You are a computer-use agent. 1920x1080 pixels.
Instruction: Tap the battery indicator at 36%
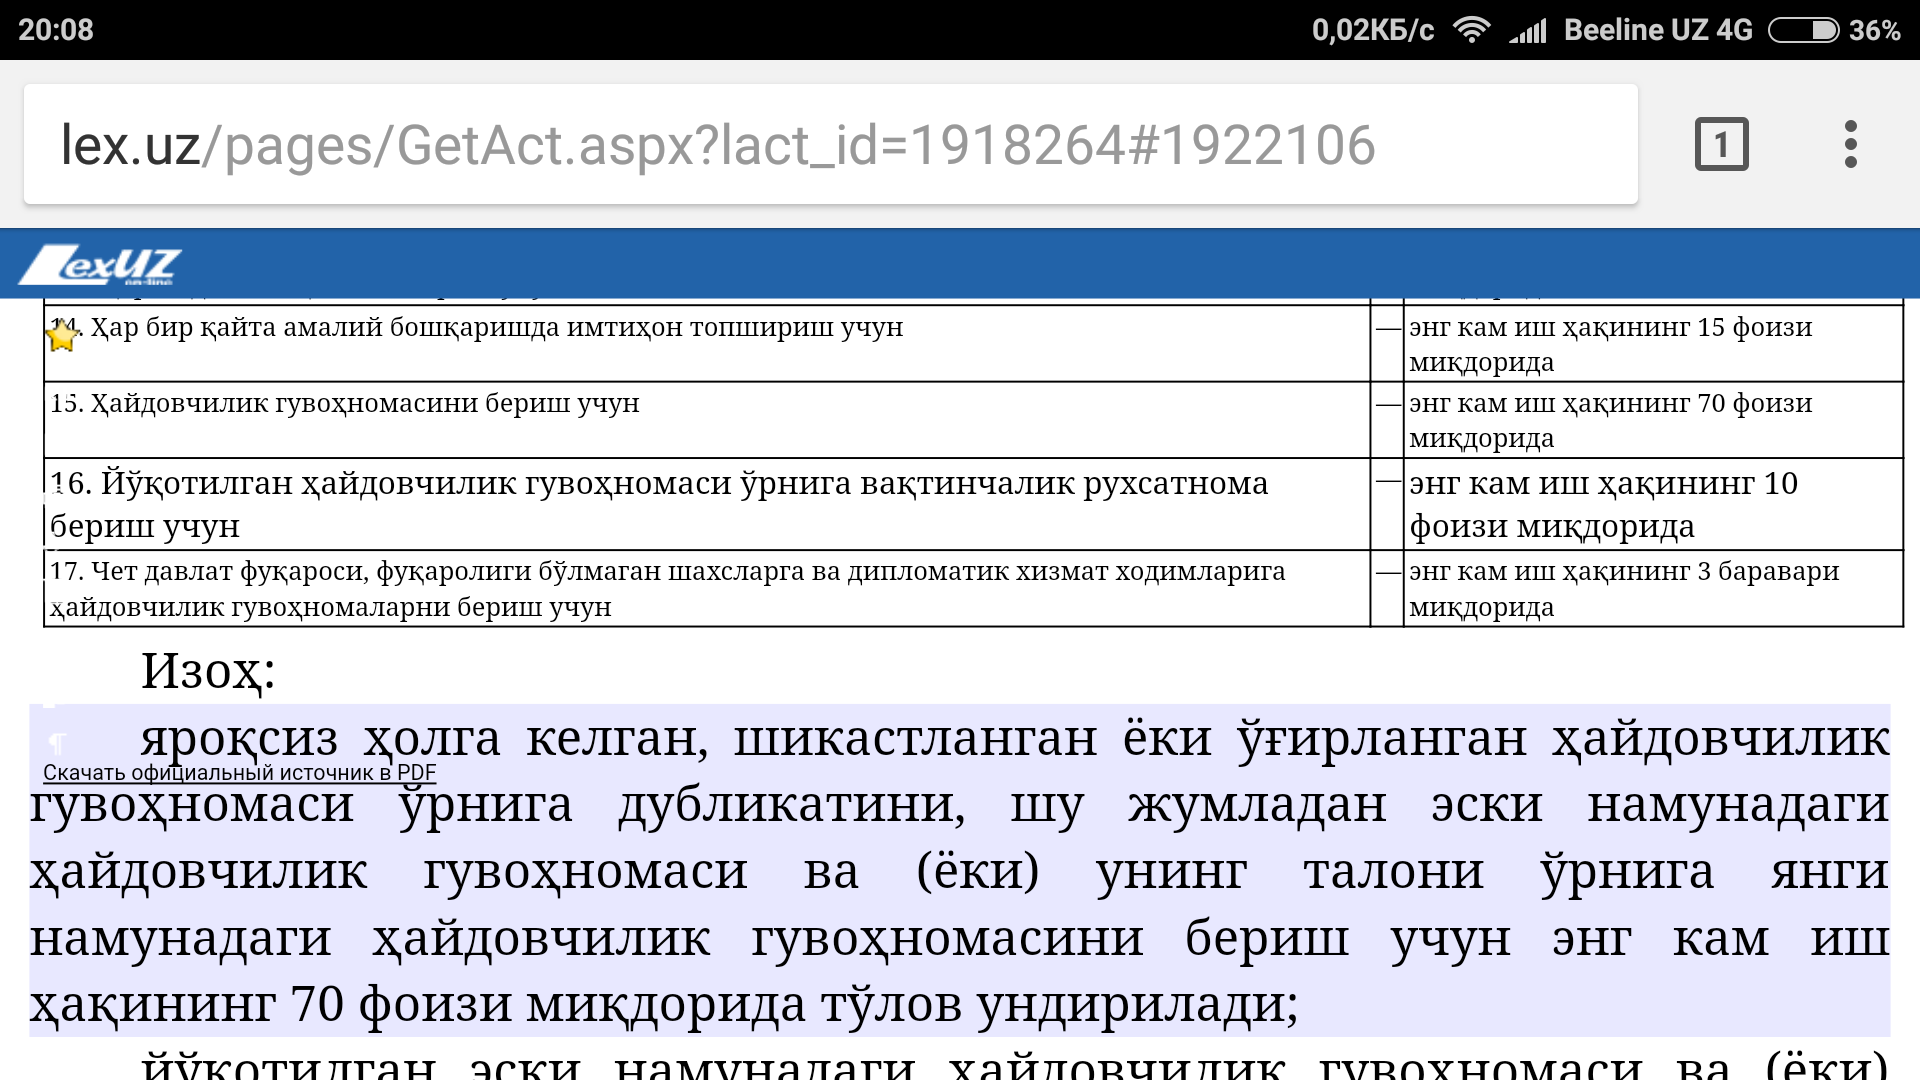(x=1803, y=30)
